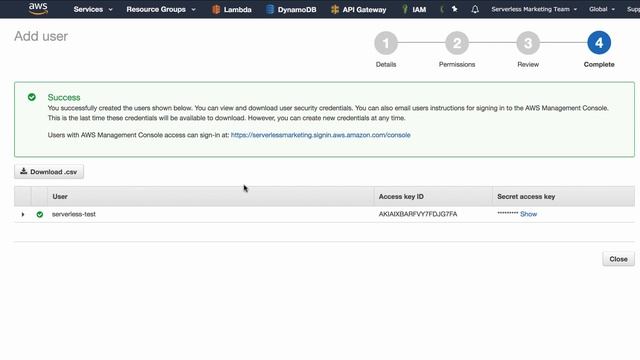
Task: Open the Global region dropdown
Action: click(x=602, y=9)
